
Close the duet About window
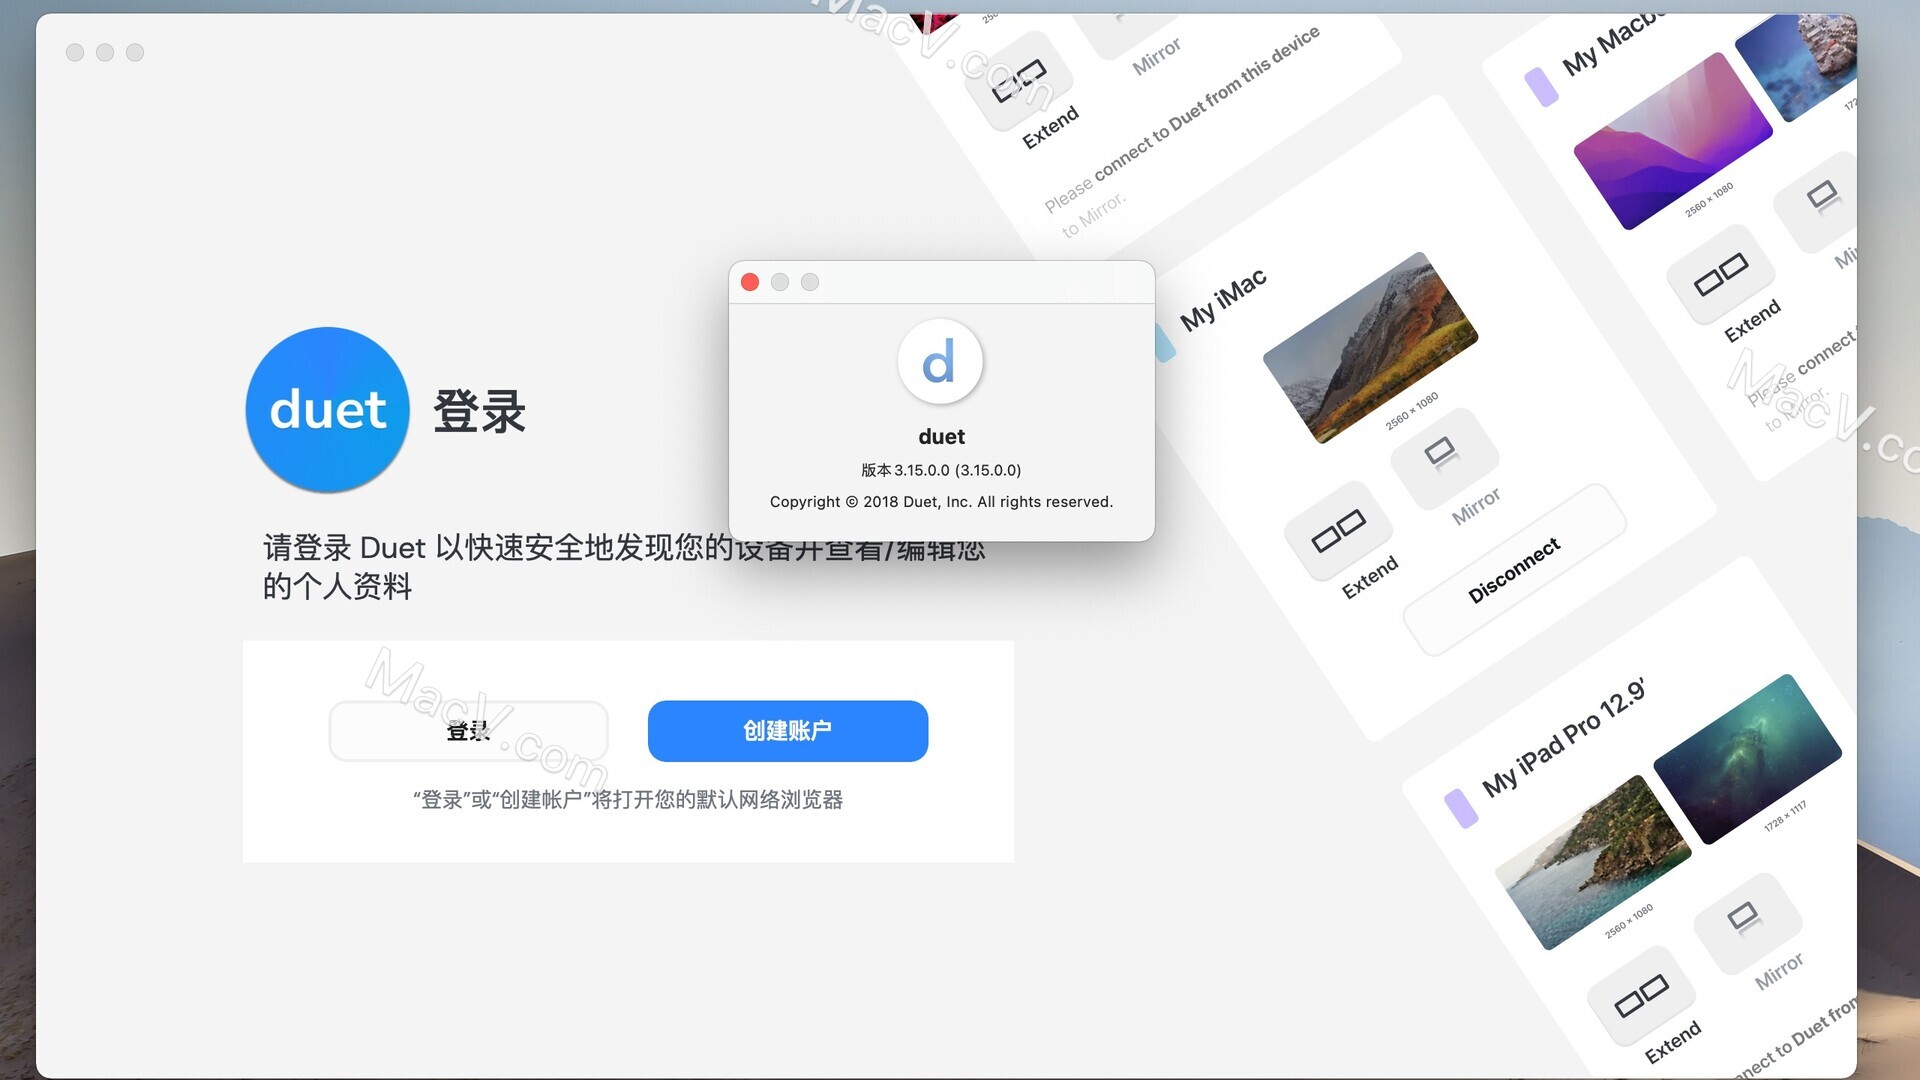(750, 282)
